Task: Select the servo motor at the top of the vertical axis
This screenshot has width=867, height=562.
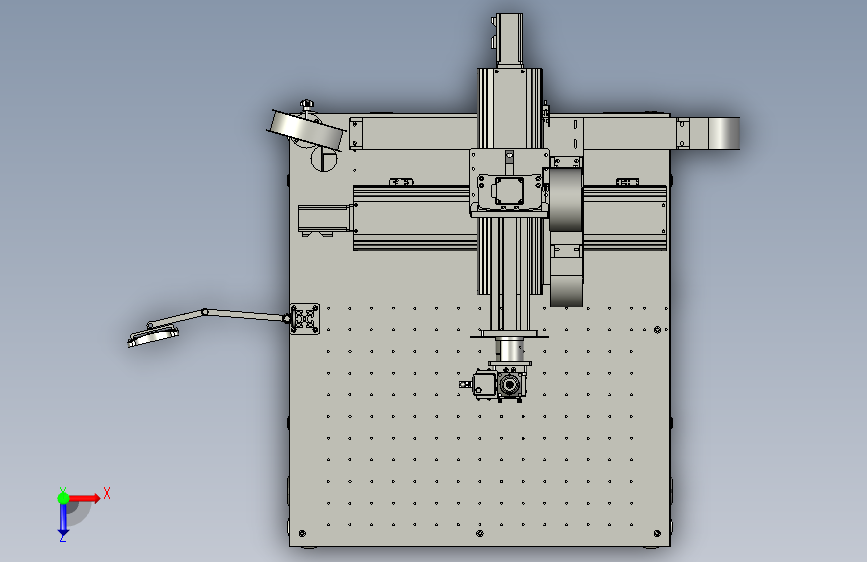Action: (509, 40)
